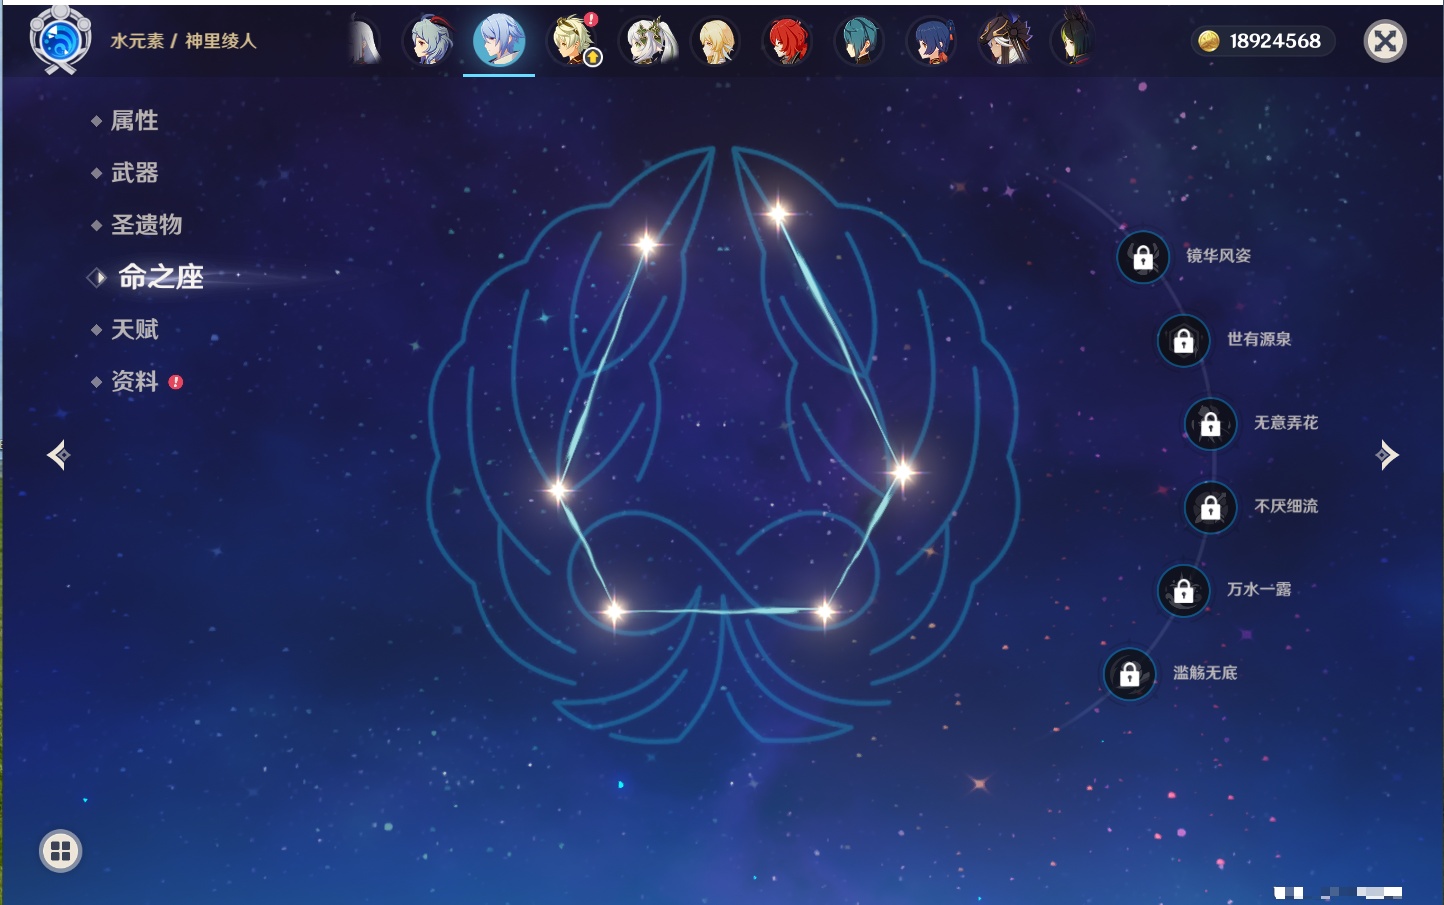Click the lock icon for 无意弄花
1444x905 pixels.
tap(1210, 424)
